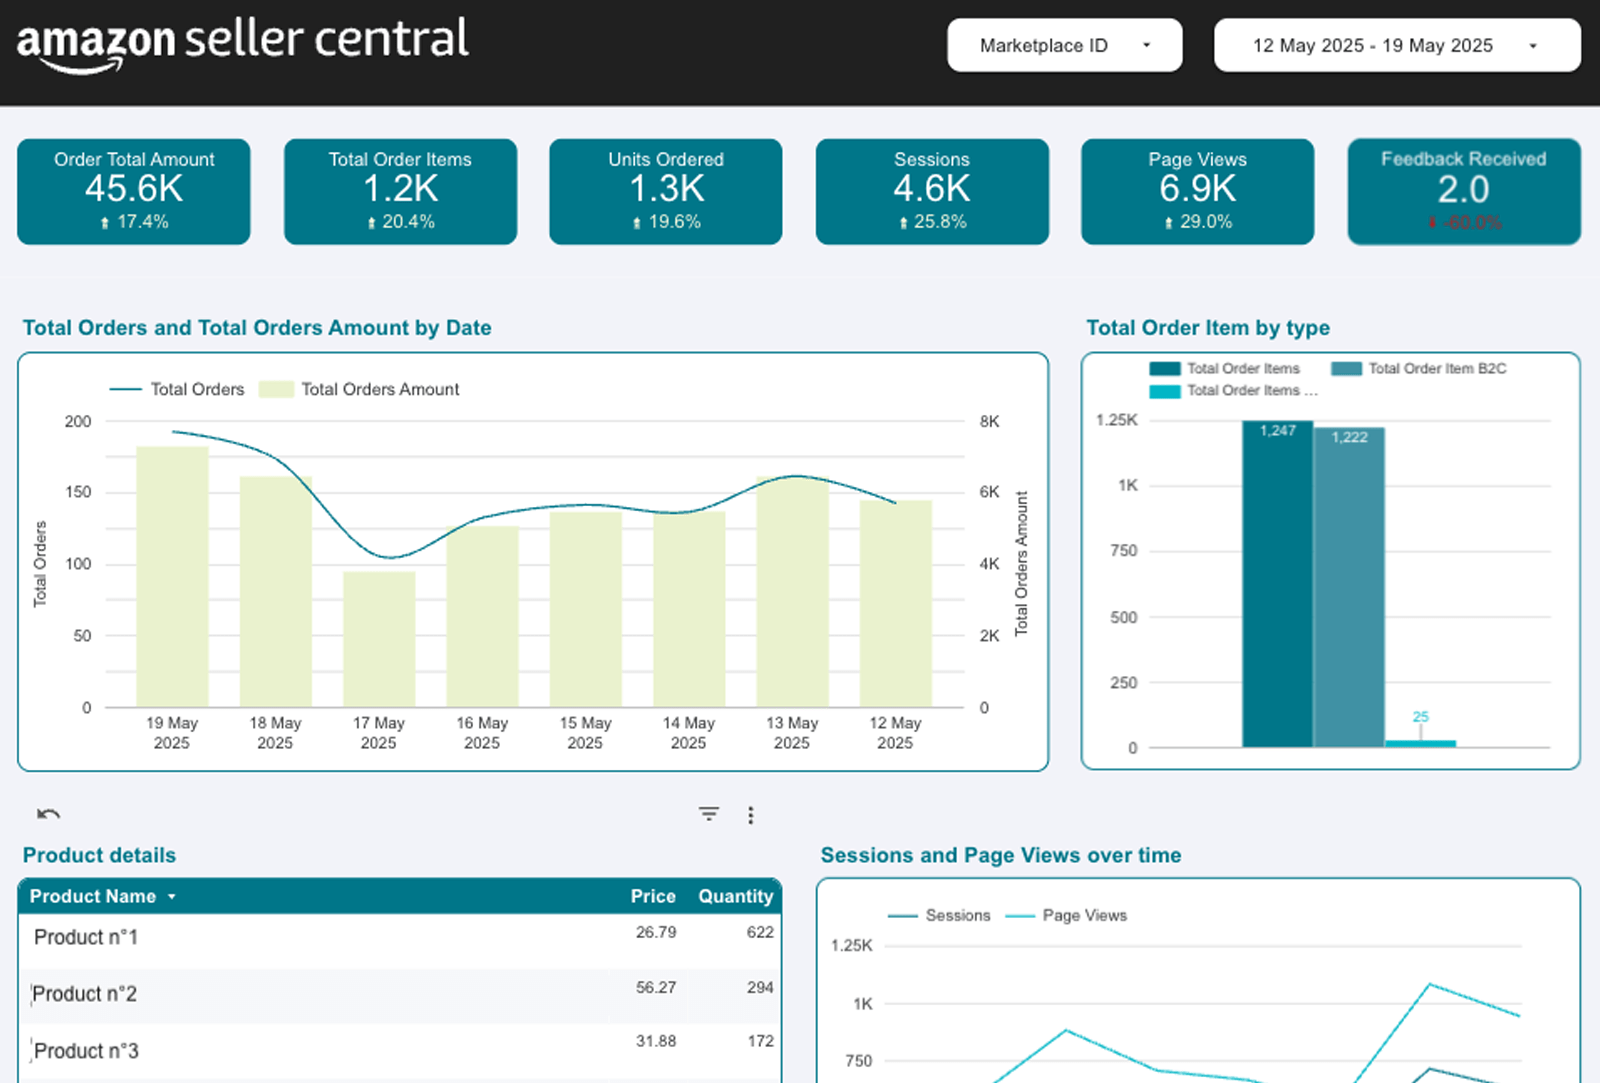Click price value 31.88
The width and height of the screenshot is (1600, 1083).
click(656, 1041)
